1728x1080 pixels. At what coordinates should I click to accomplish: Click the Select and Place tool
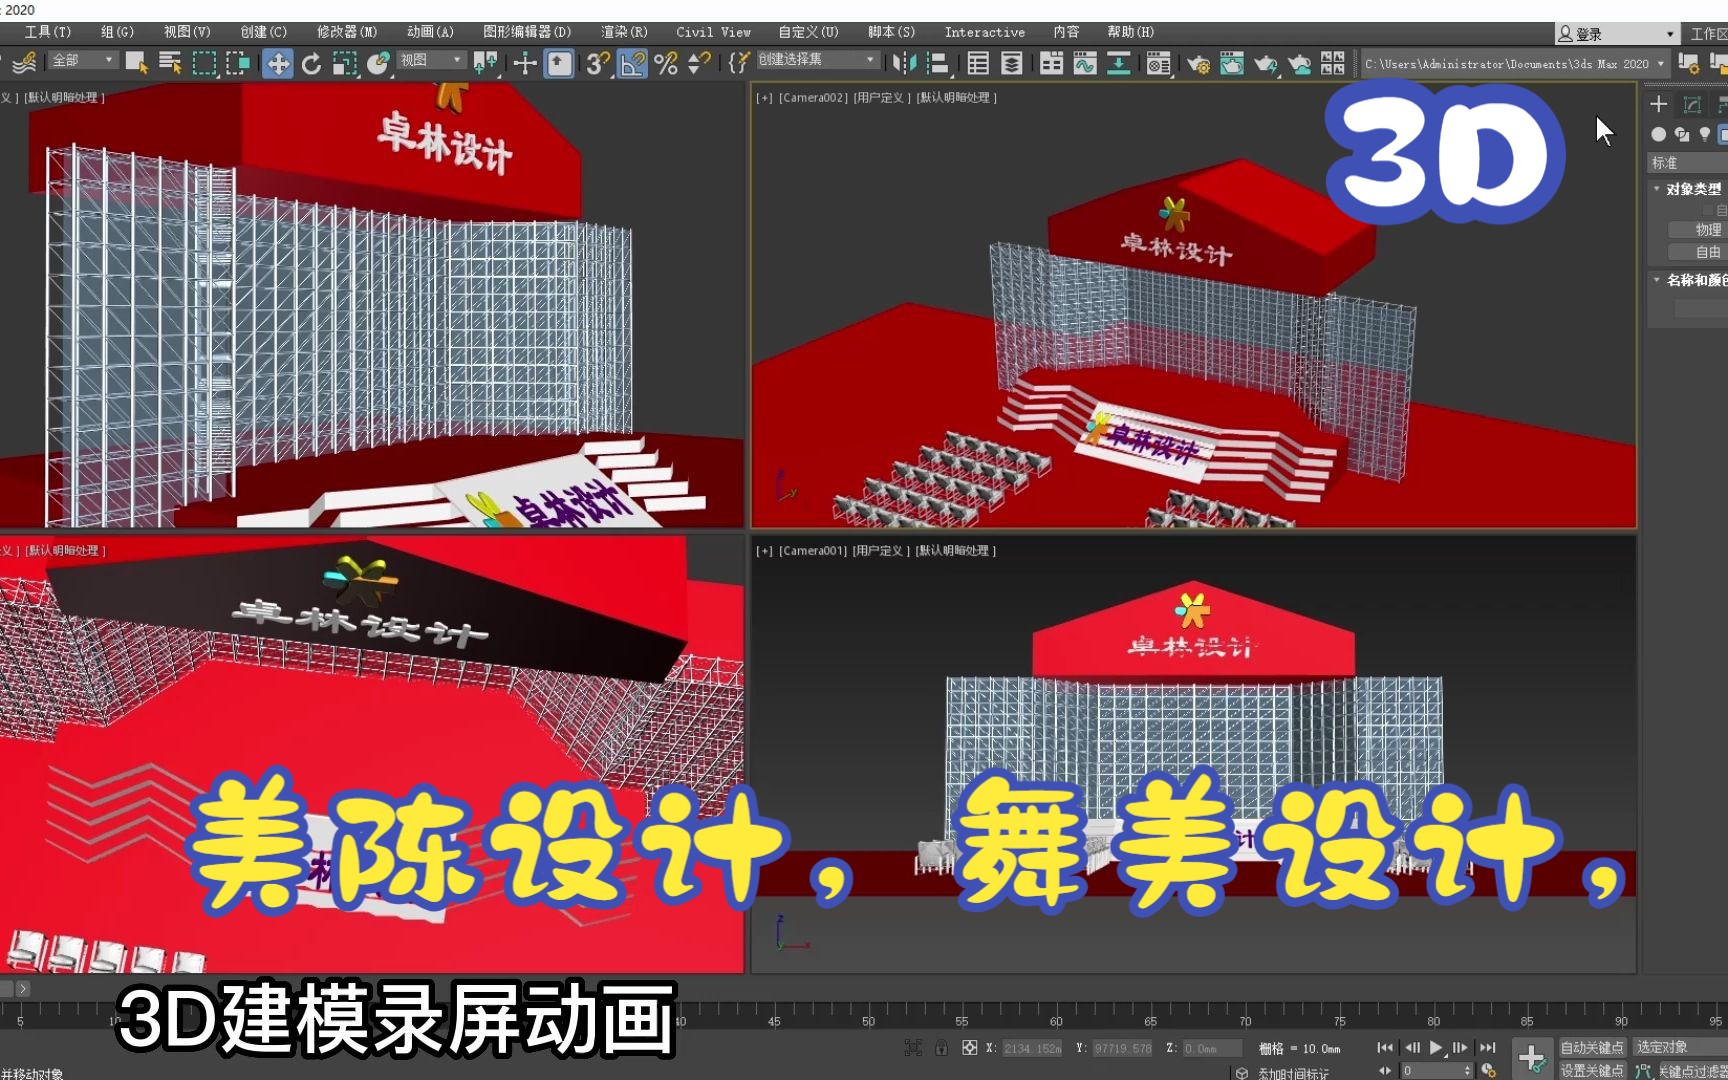[x=378, y=63]
